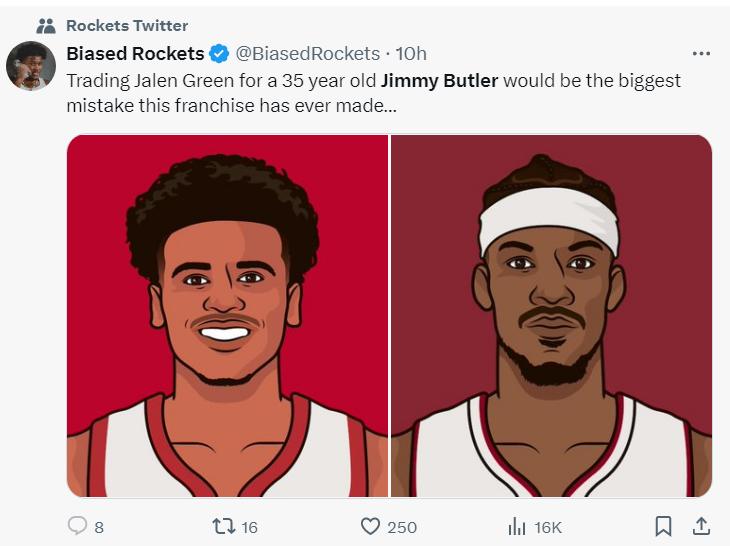Click the Rockets Twitter community people icon
The image size is (730, 546).
coord(45,25)
